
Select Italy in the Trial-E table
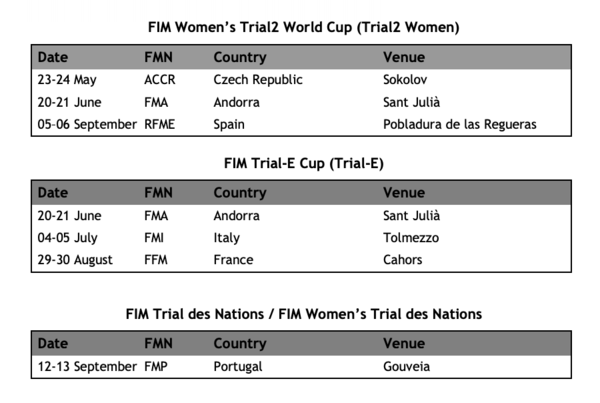227,238
